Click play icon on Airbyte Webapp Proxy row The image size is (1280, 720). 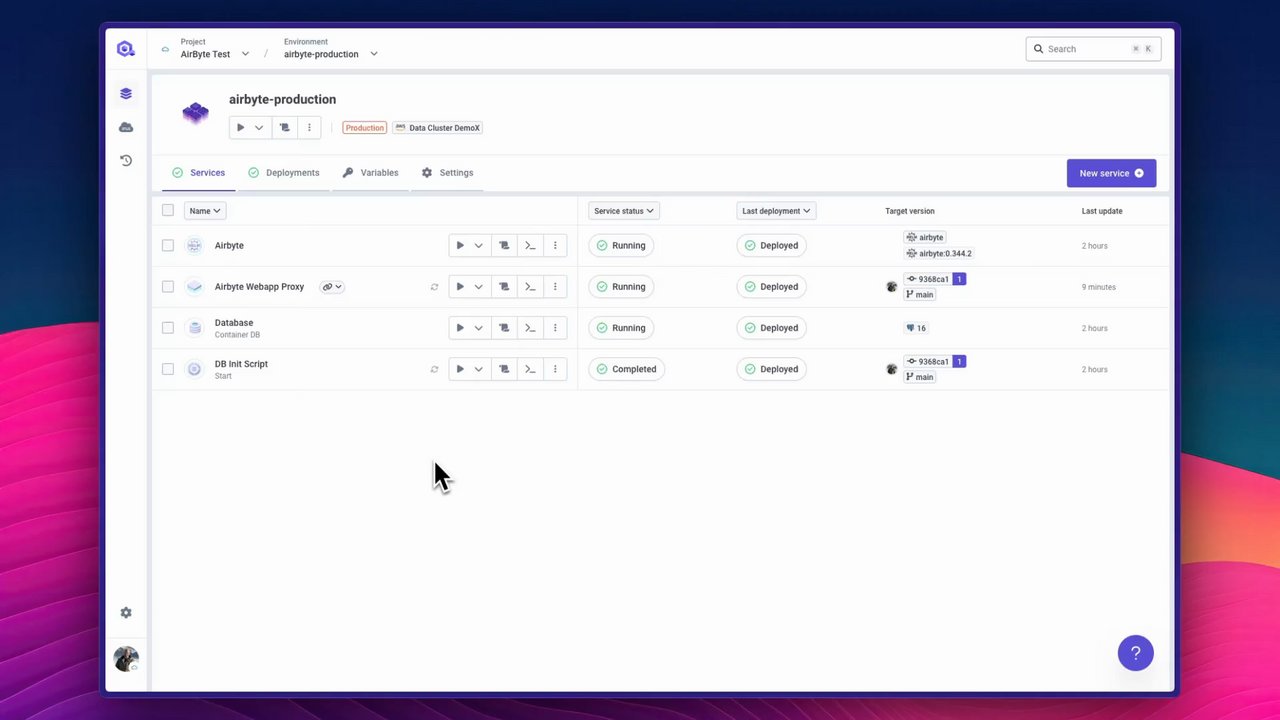[x=460, y=287]
